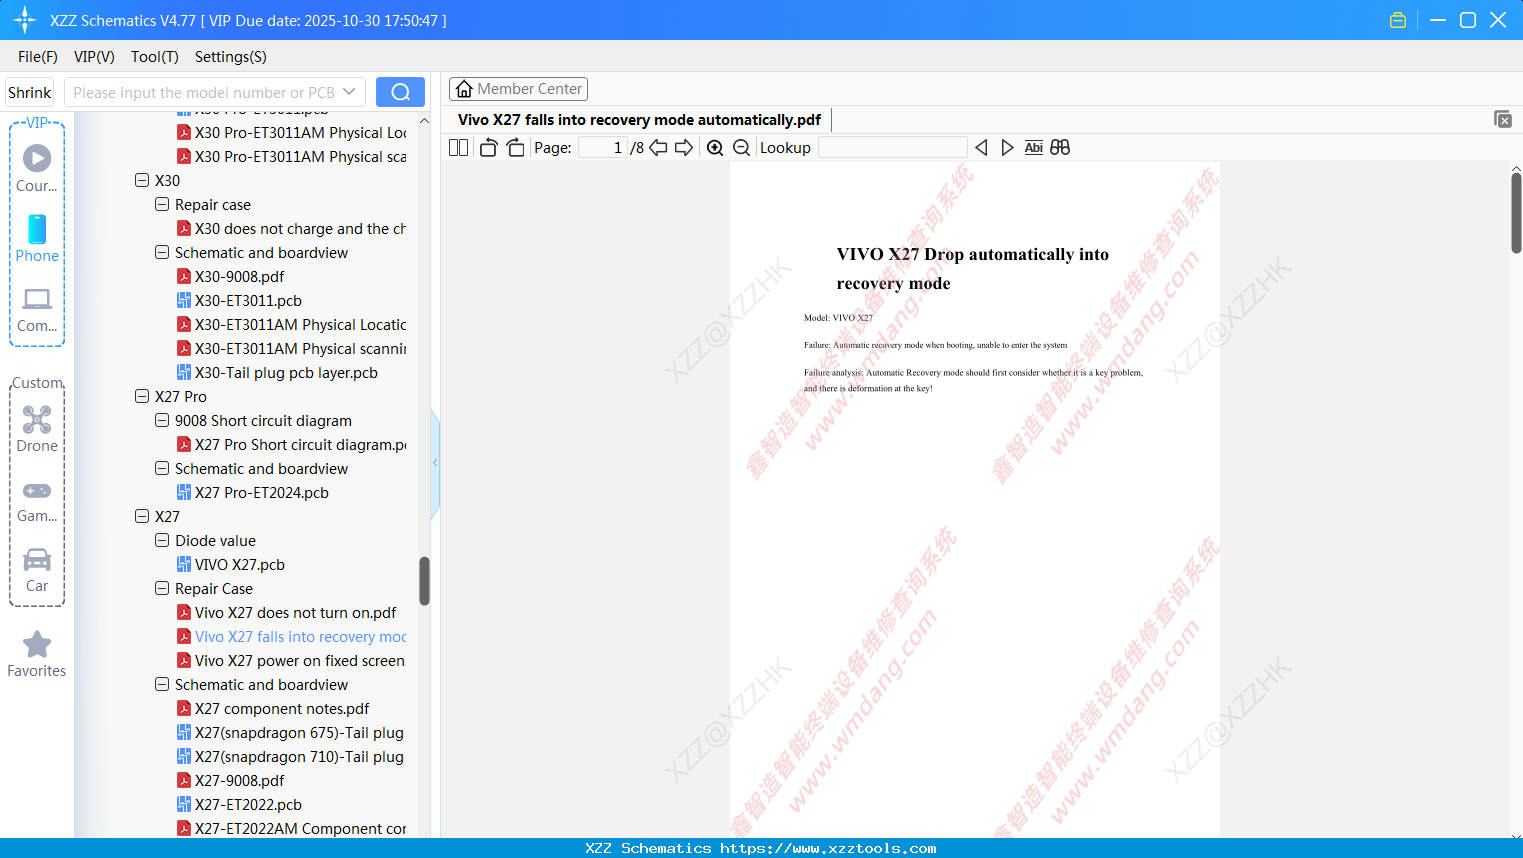Open Vivo X27 does not turn on.pdf
This screenshot has height=858, width=1523.
pos(286,613)
